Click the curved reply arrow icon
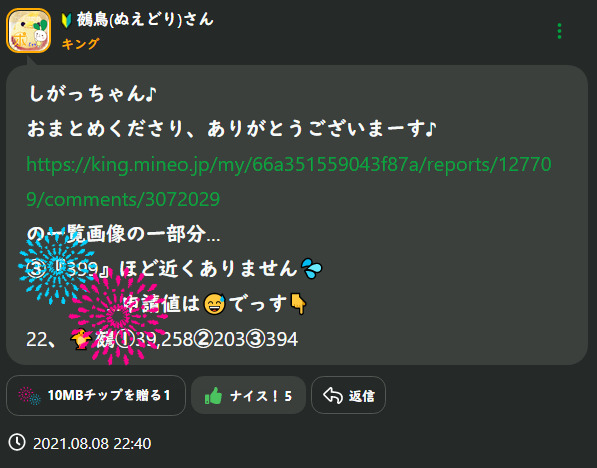 (333, 395)
